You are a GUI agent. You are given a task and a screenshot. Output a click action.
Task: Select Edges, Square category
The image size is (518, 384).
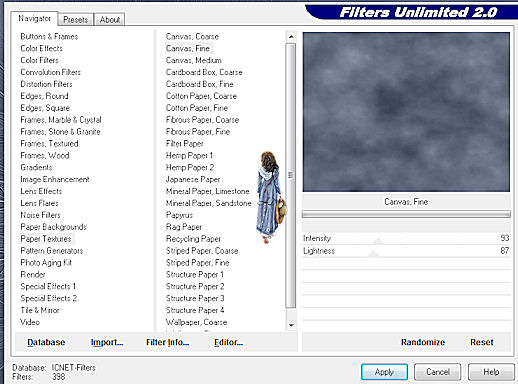(x=45, y=108)
